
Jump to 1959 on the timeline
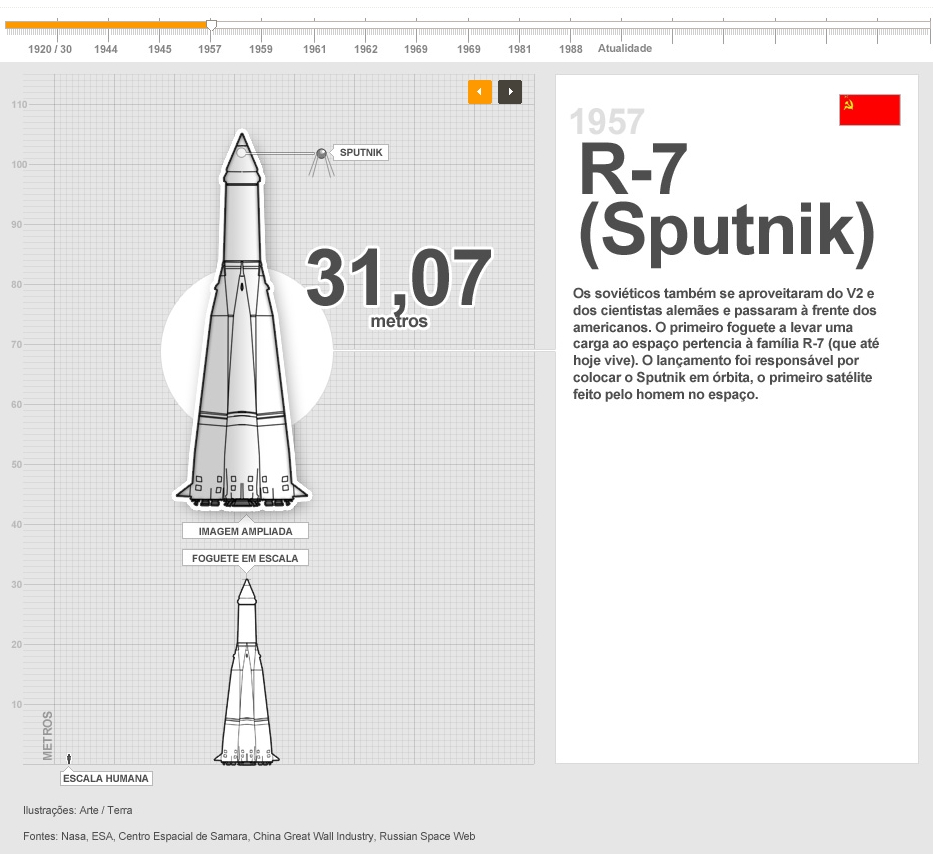coord(261,49)
